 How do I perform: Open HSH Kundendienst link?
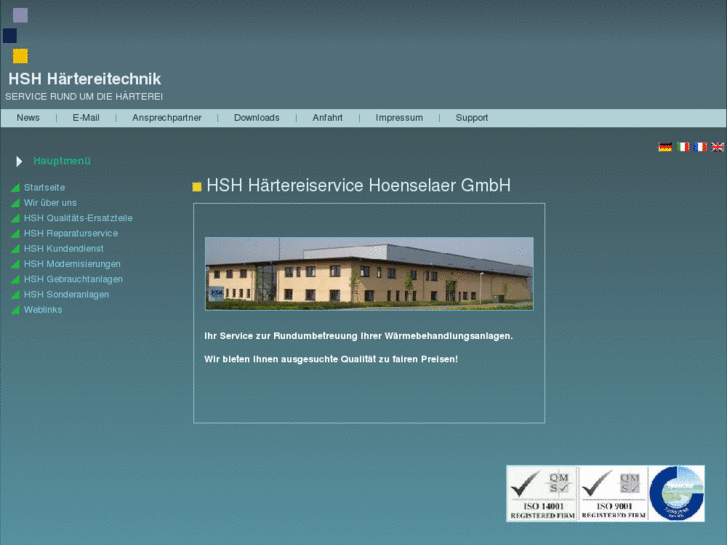[64, 249]
